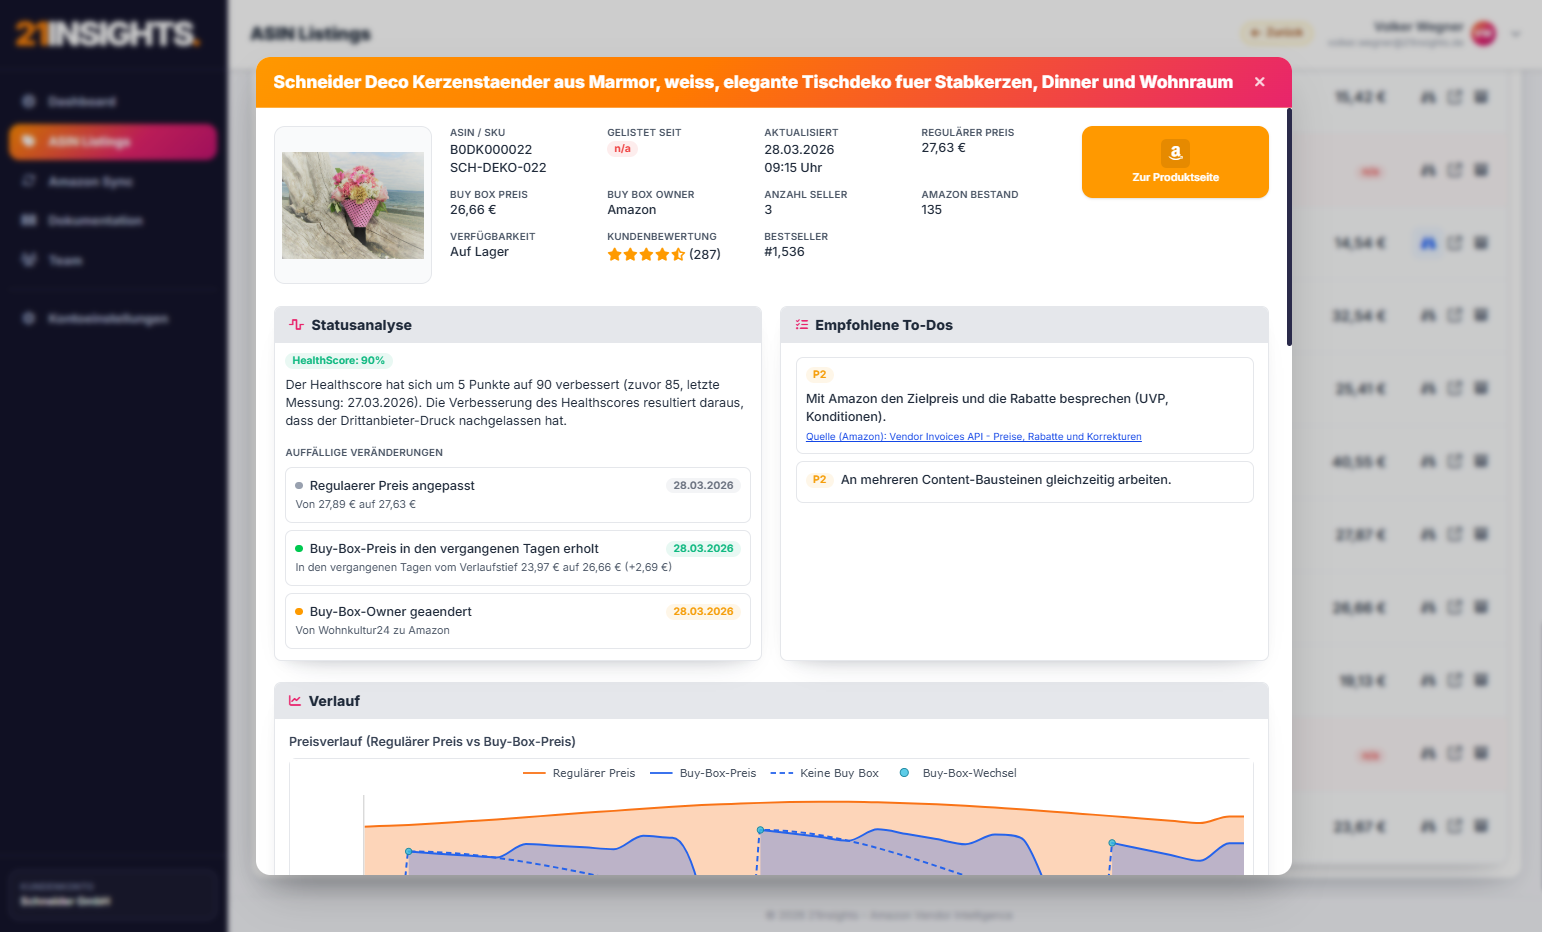Click the Kontoeinstellungen gear icon in the sidebar

[x=29, y=318]
